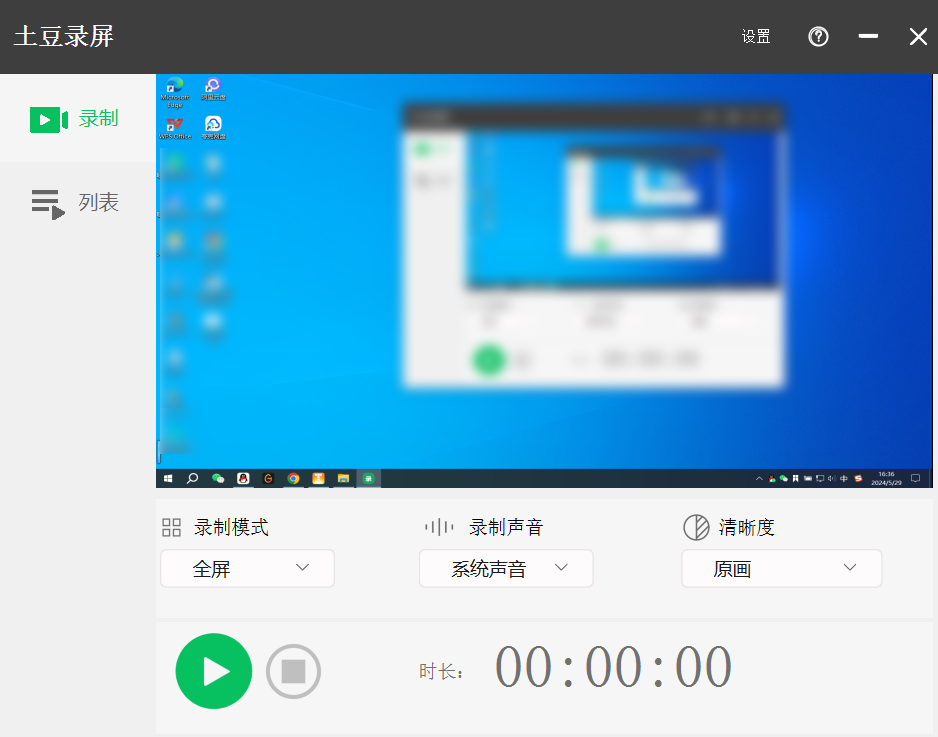Viewport: 938px width, 737px height.
Task: Click the desktop recording preview
Action: coord(544,281)
